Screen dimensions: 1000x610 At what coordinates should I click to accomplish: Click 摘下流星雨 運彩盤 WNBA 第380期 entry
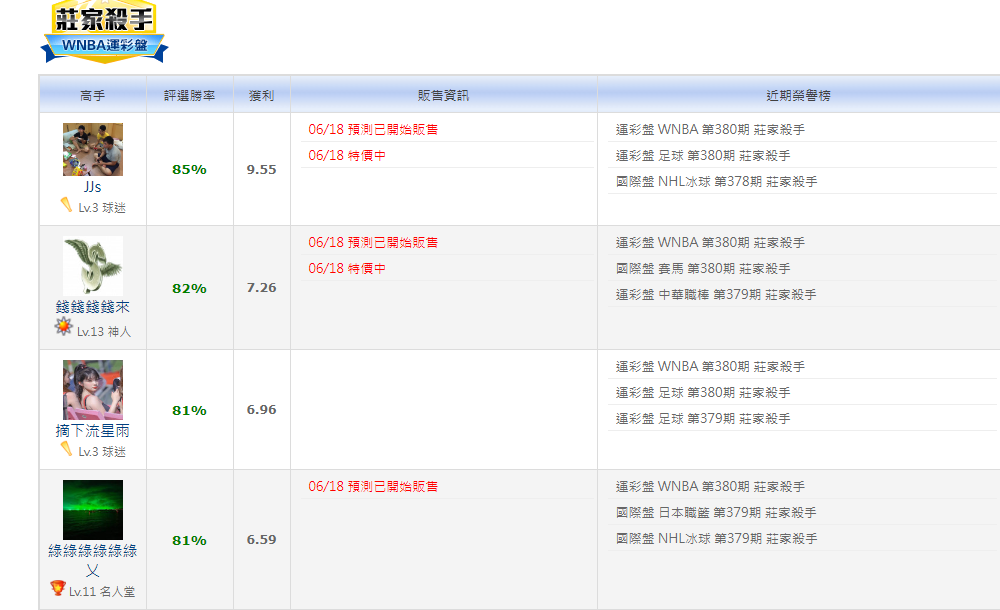[710, 366]
